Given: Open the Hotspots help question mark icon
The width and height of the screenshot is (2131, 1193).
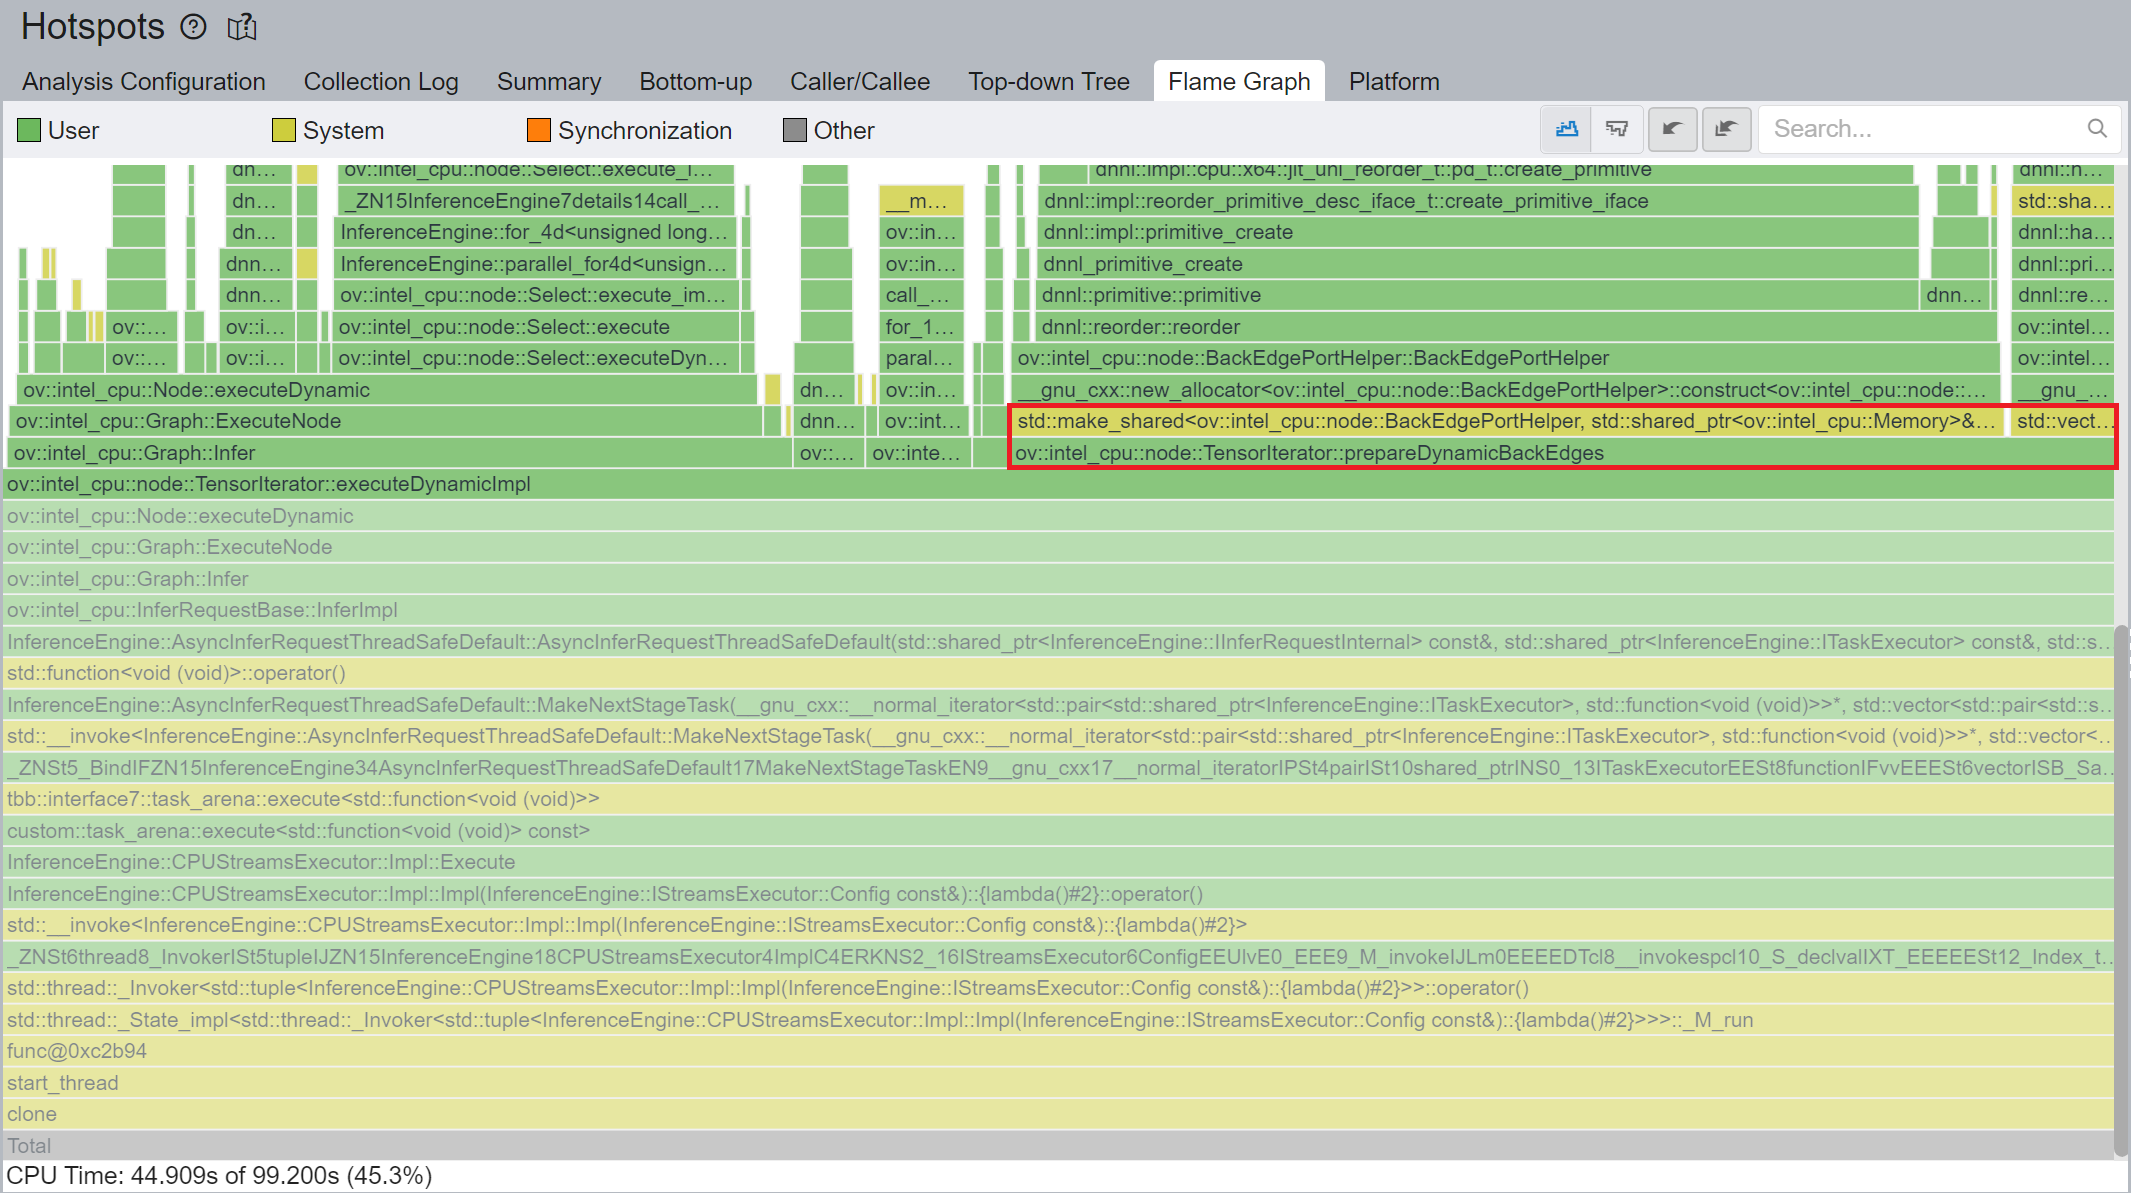Looking at the screenshot, I should coord(193,27).
